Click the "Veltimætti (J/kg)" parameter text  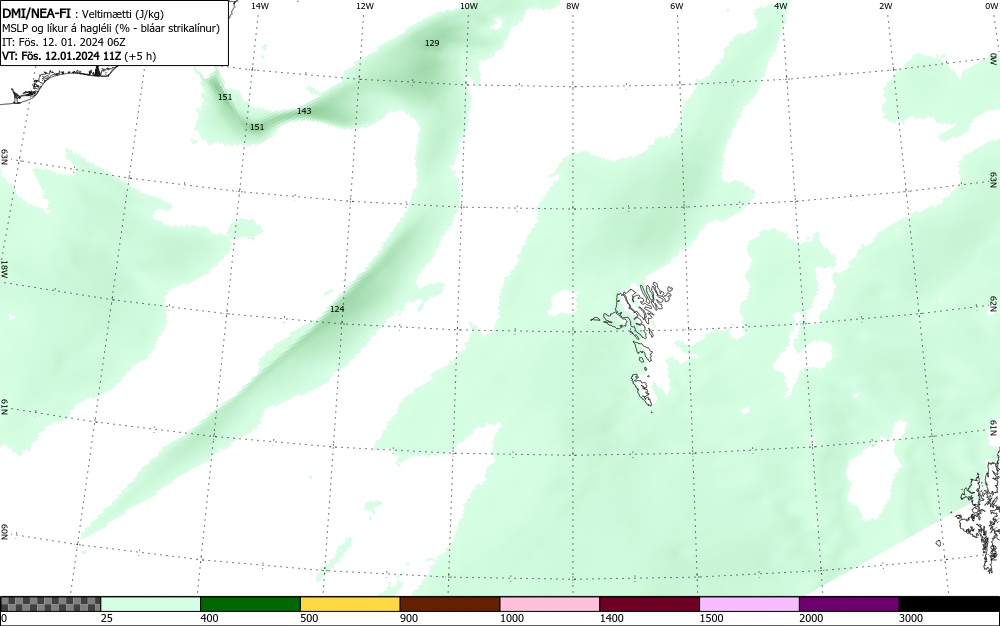click(x=122, y=14)
